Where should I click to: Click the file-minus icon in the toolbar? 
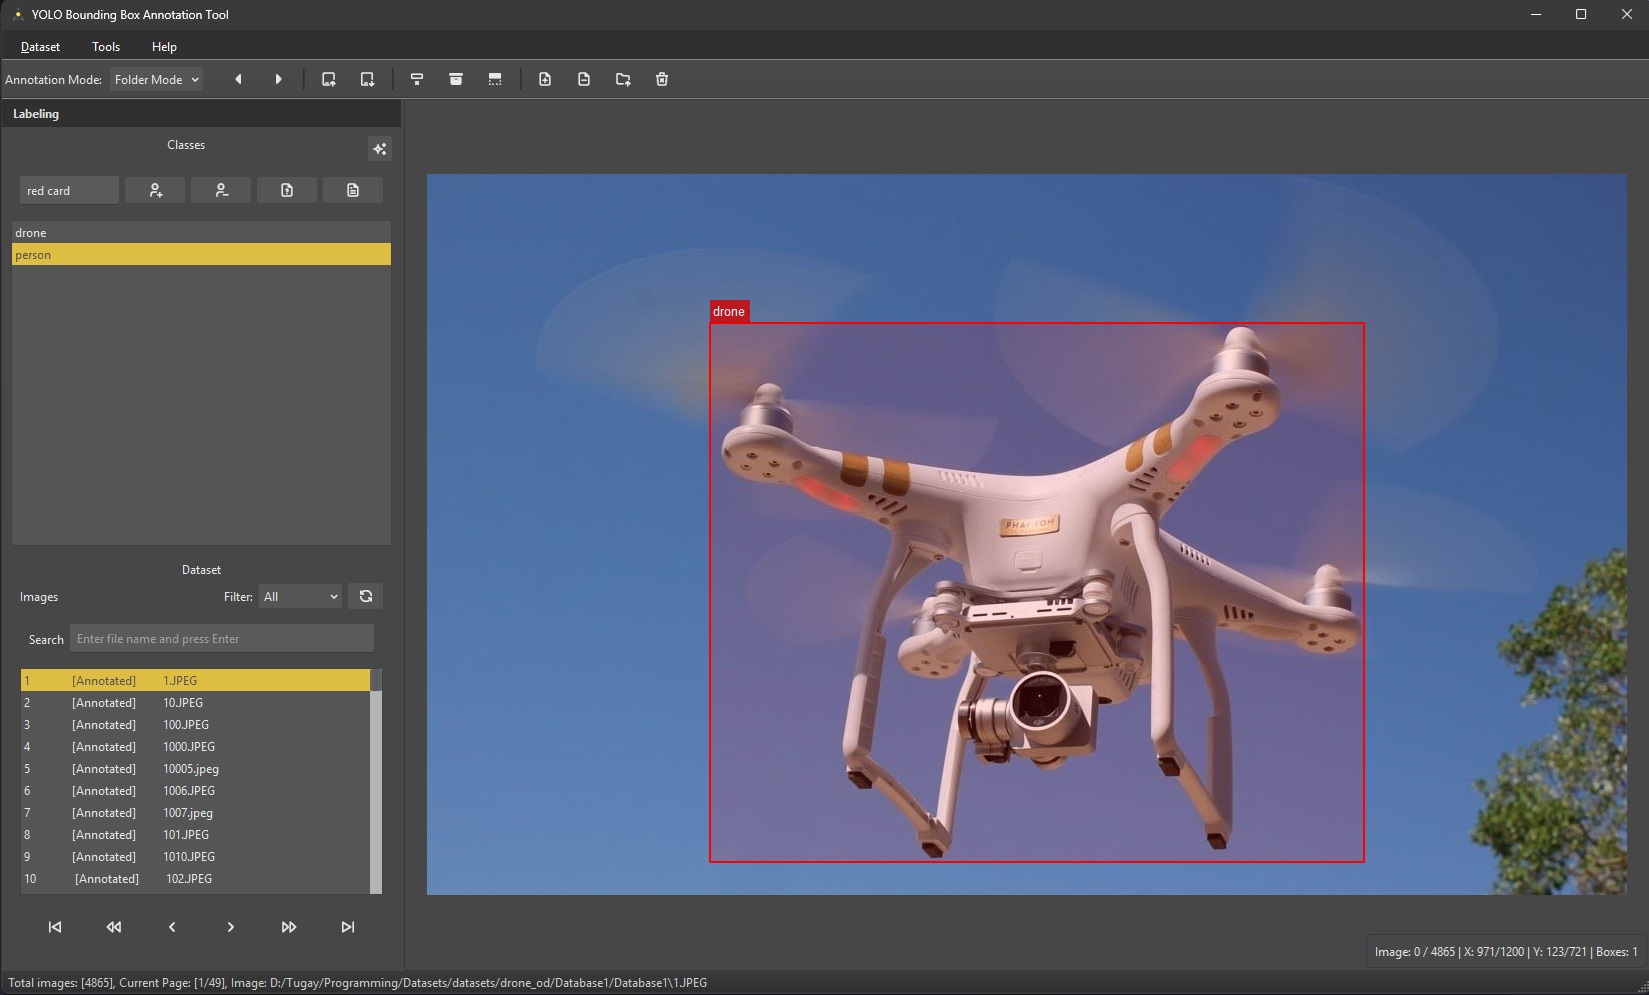pos(584,79)
